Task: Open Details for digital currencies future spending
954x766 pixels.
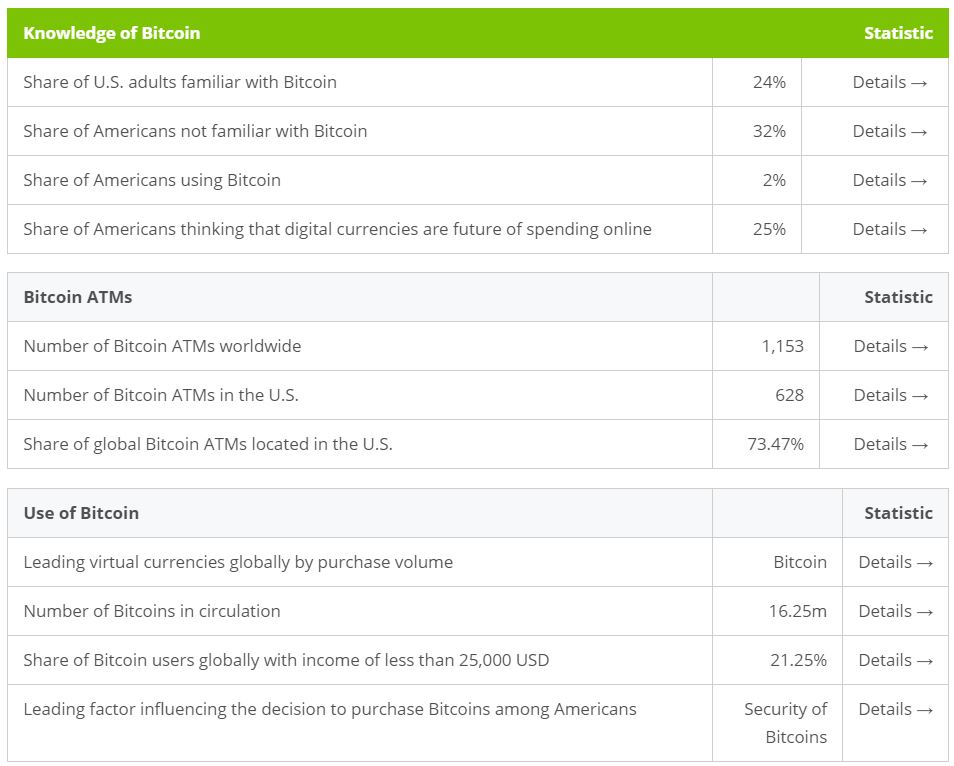Action: point(889,229)
